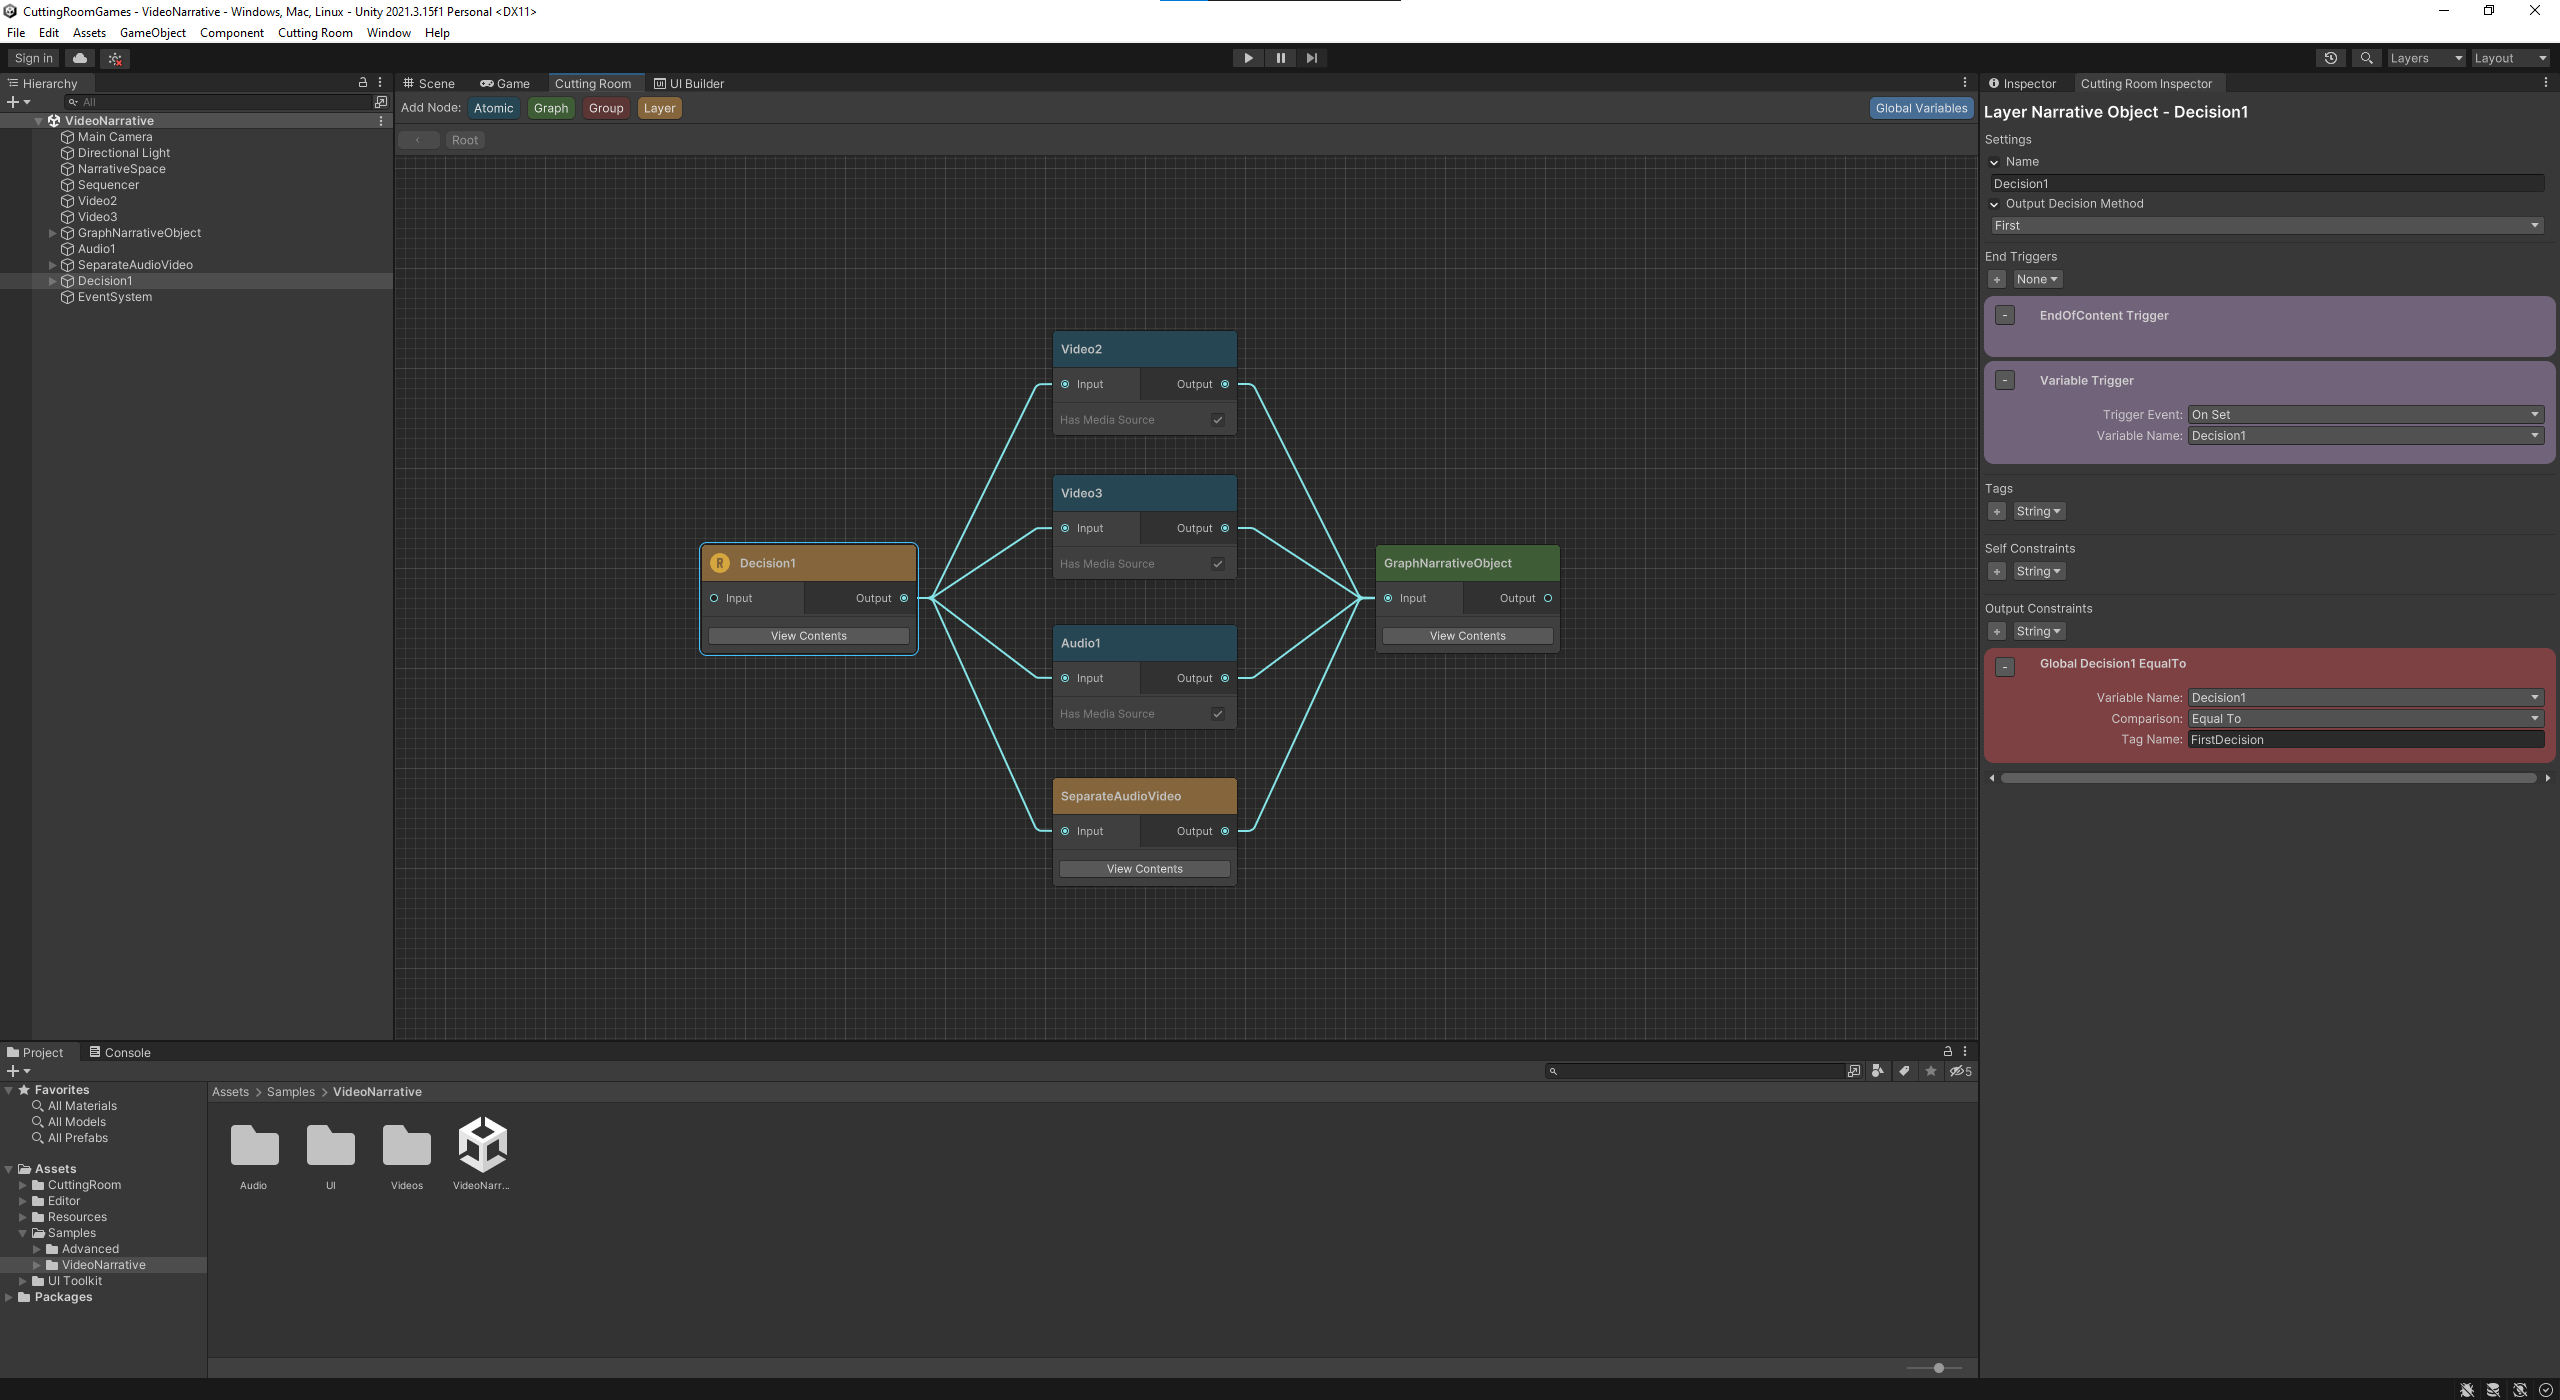This screenshot has width=2560, height=1400.
Task: Open the Cutting Room menu
Action: (x=315, y=33)
